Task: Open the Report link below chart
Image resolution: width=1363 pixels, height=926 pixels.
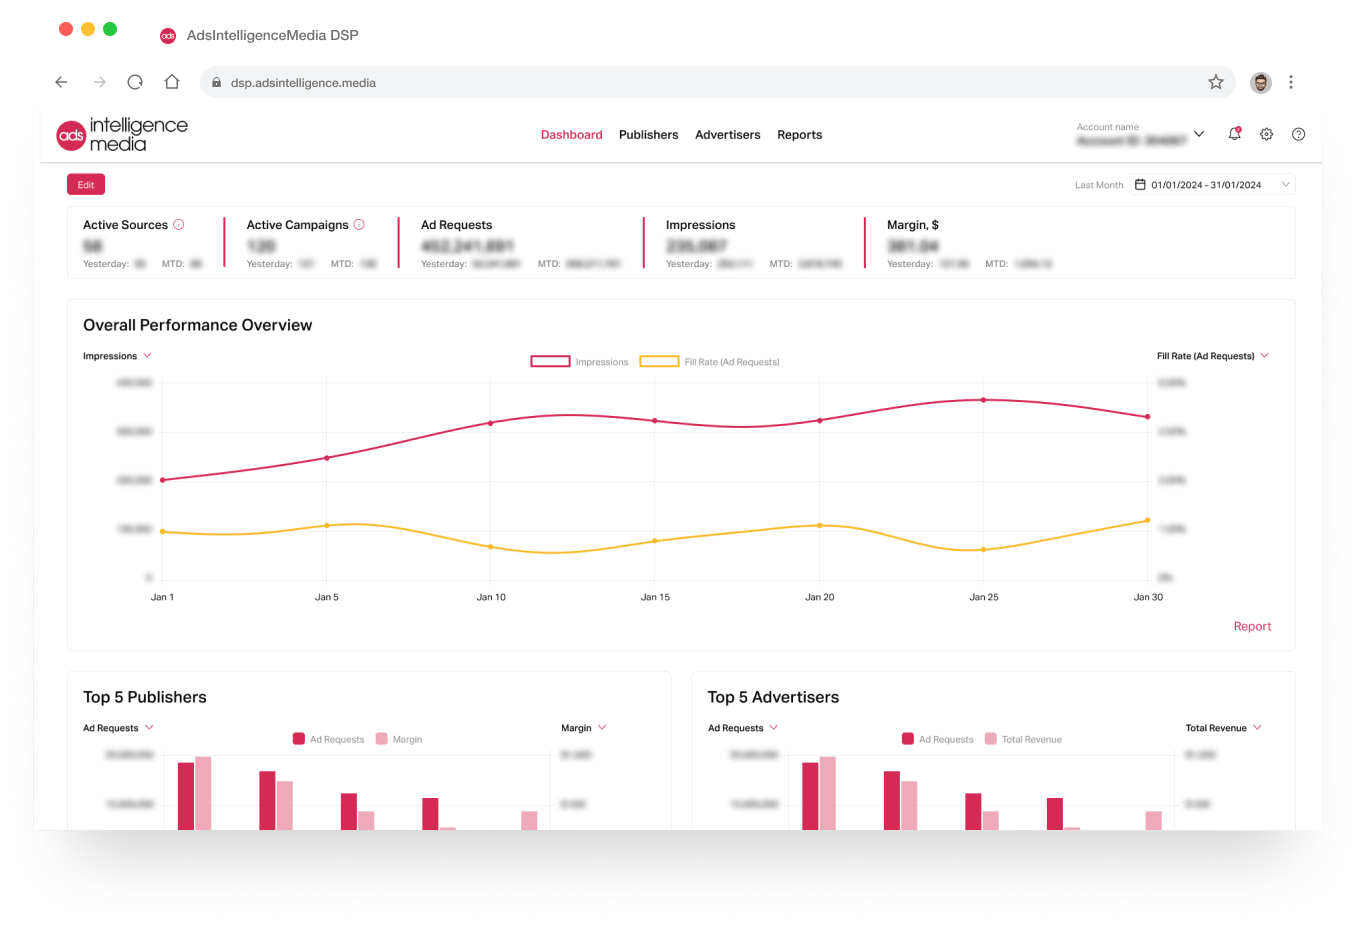Action: click(x=1252, y=627)
